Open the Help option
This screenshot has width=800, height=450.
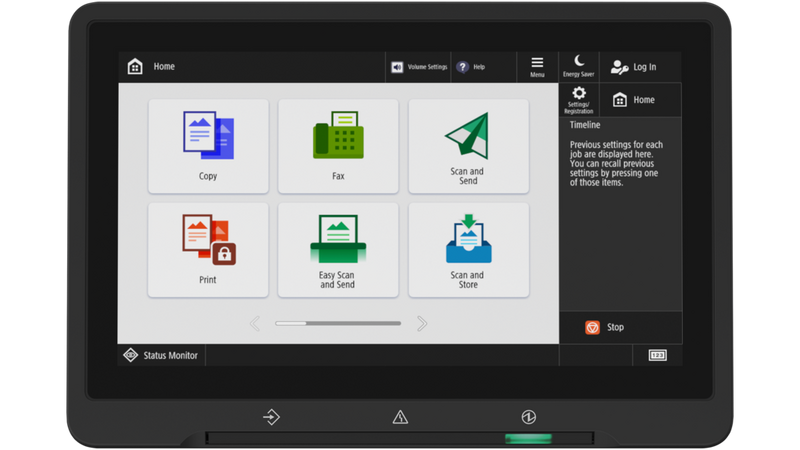tap(471, 67)
